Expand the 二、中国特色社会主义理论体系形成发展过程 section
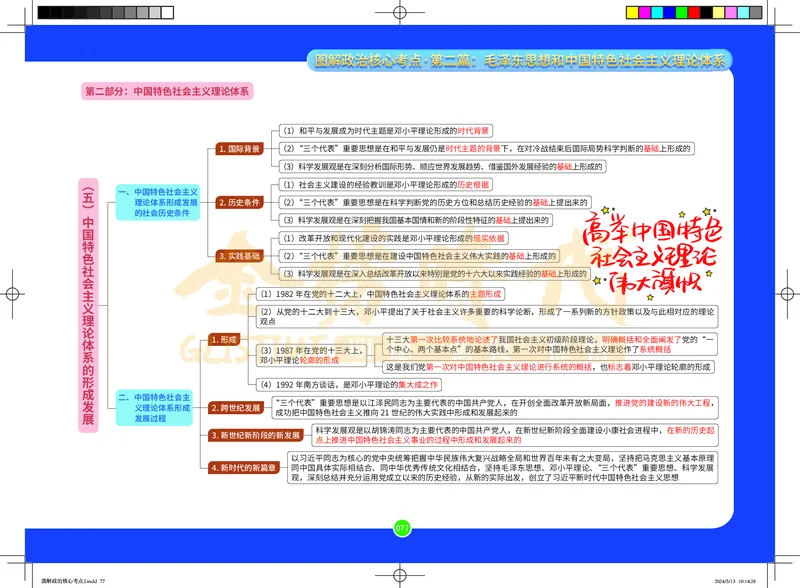 tap(156, 407)
